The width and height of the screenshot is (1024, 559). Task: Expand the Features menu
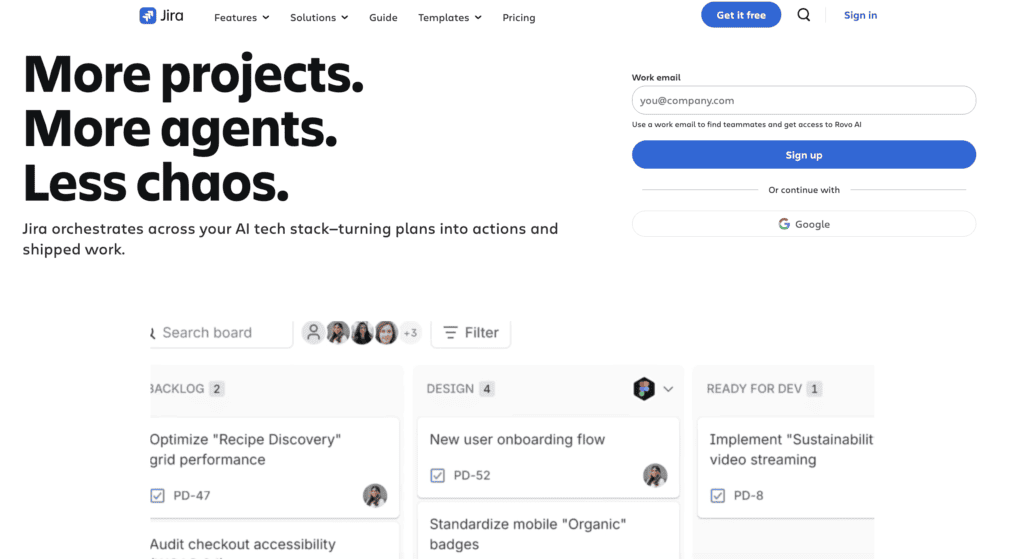click(x=242, y=18)
